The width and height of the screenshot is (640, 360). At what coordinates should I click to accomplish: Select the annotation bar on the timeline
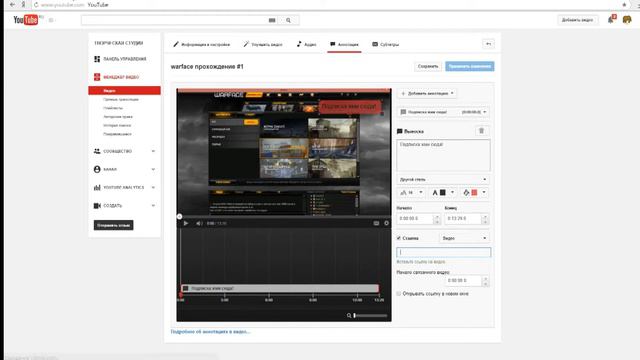tap(280, 288)
